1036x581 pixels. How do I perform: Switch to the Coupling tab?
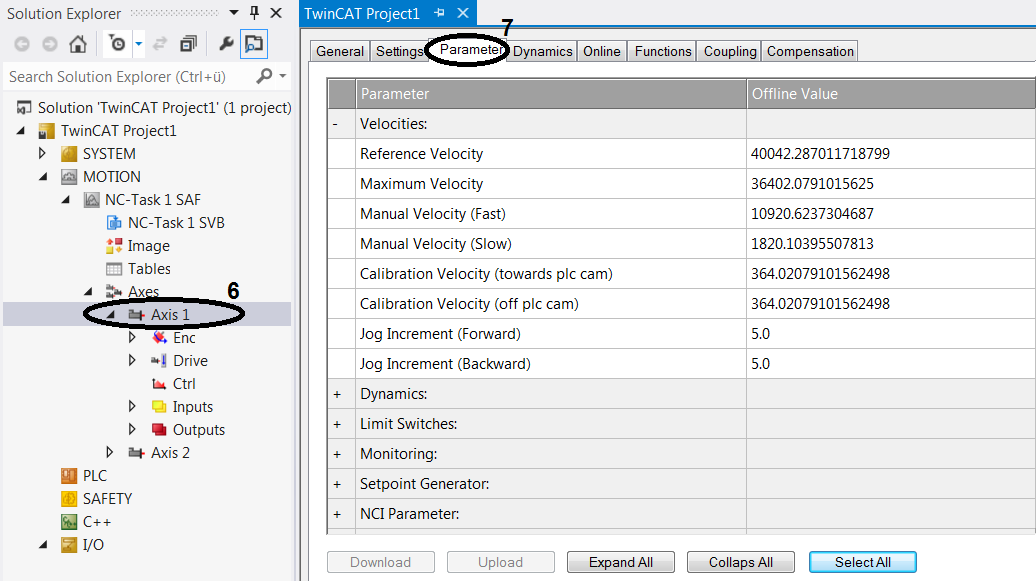(x=729, y=52)
